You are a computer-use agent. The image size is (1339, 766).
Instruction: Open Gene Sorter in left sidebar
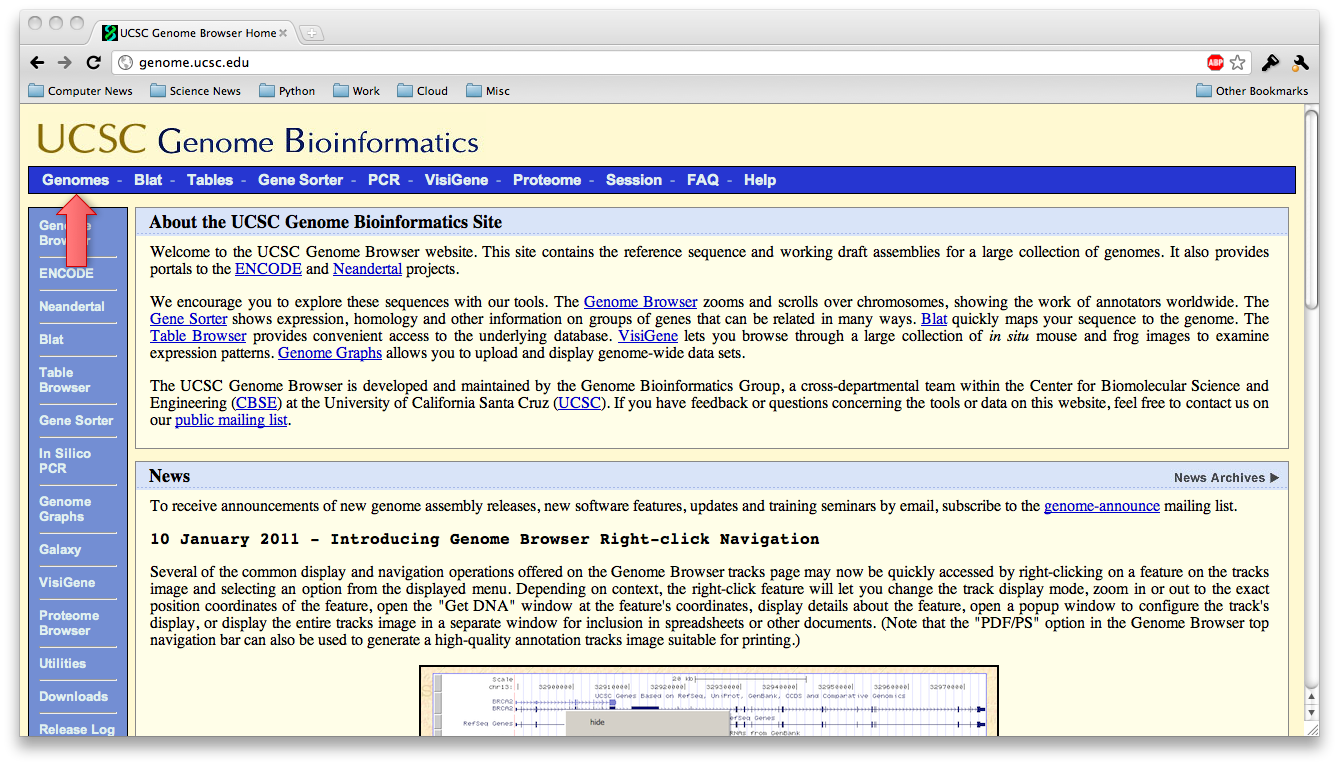click(76, 420)
